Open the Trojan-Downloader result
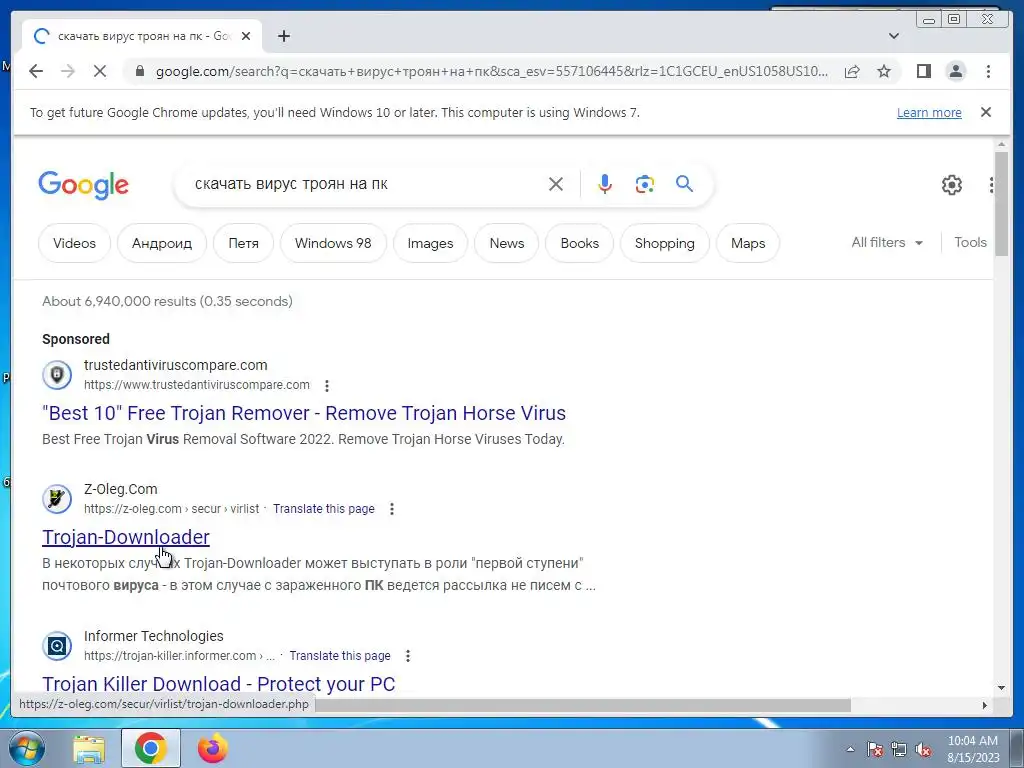The width and height of the screenshot is (1024, 768). point(126,537)
